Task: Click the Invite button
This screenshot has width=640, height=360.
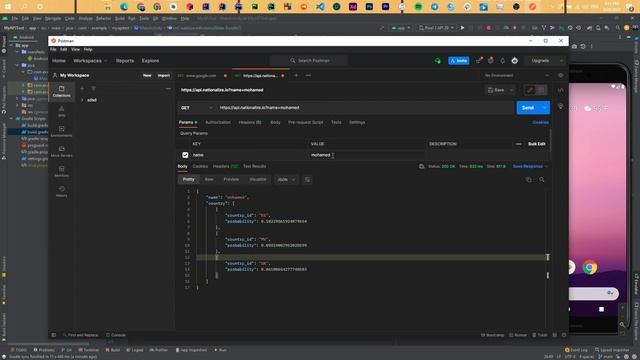Action: point(459,61)
